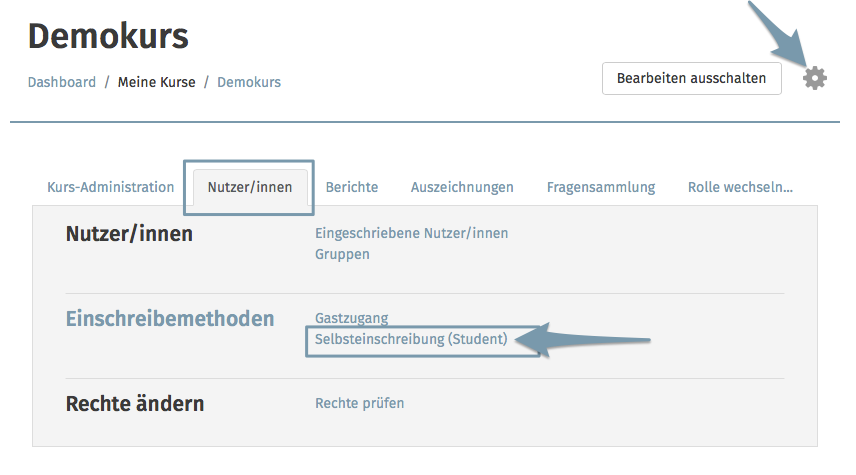The height and width of the screenshot is (475, 856).
Task: Open Gastzugang enrollment method
Action: (352, 317)
